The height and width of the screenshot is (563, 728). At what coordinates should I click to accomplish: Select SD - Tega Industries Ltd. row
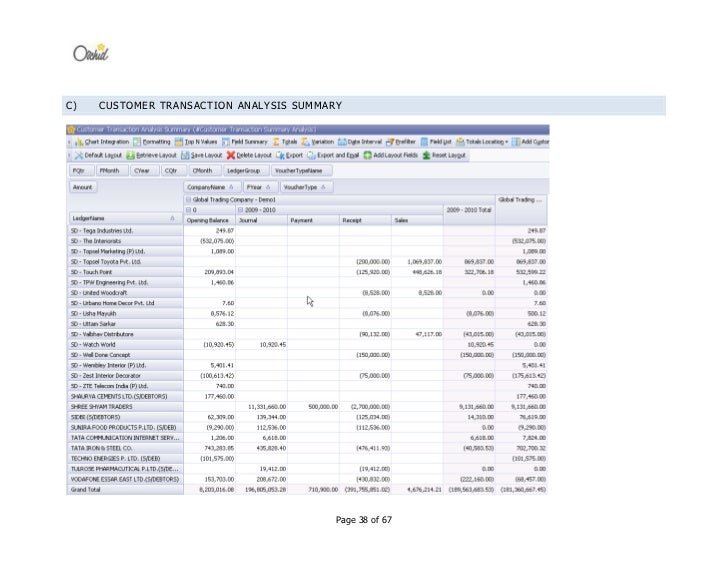coord(125,231)
